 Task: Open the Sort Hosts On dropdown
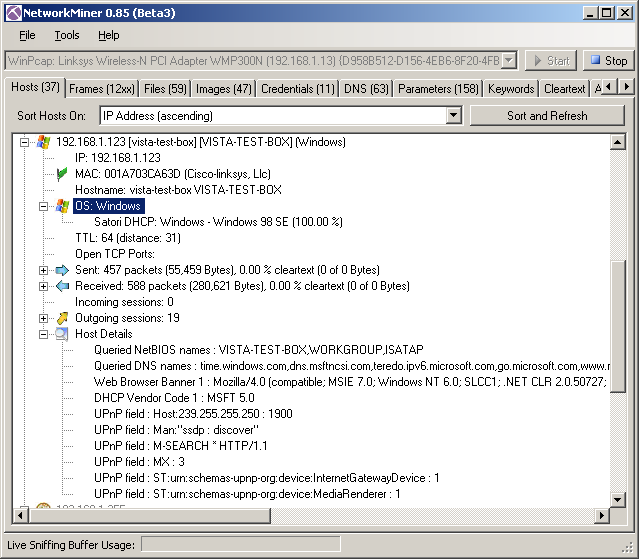click(453, 116)
